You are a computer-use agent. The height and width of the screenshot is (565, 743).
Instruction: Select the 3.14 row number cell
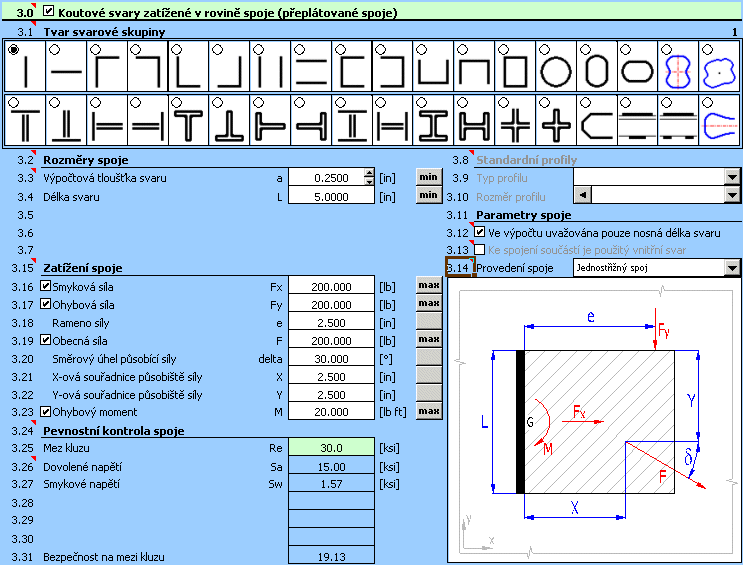pyautogui.click(x=459, y=268)
